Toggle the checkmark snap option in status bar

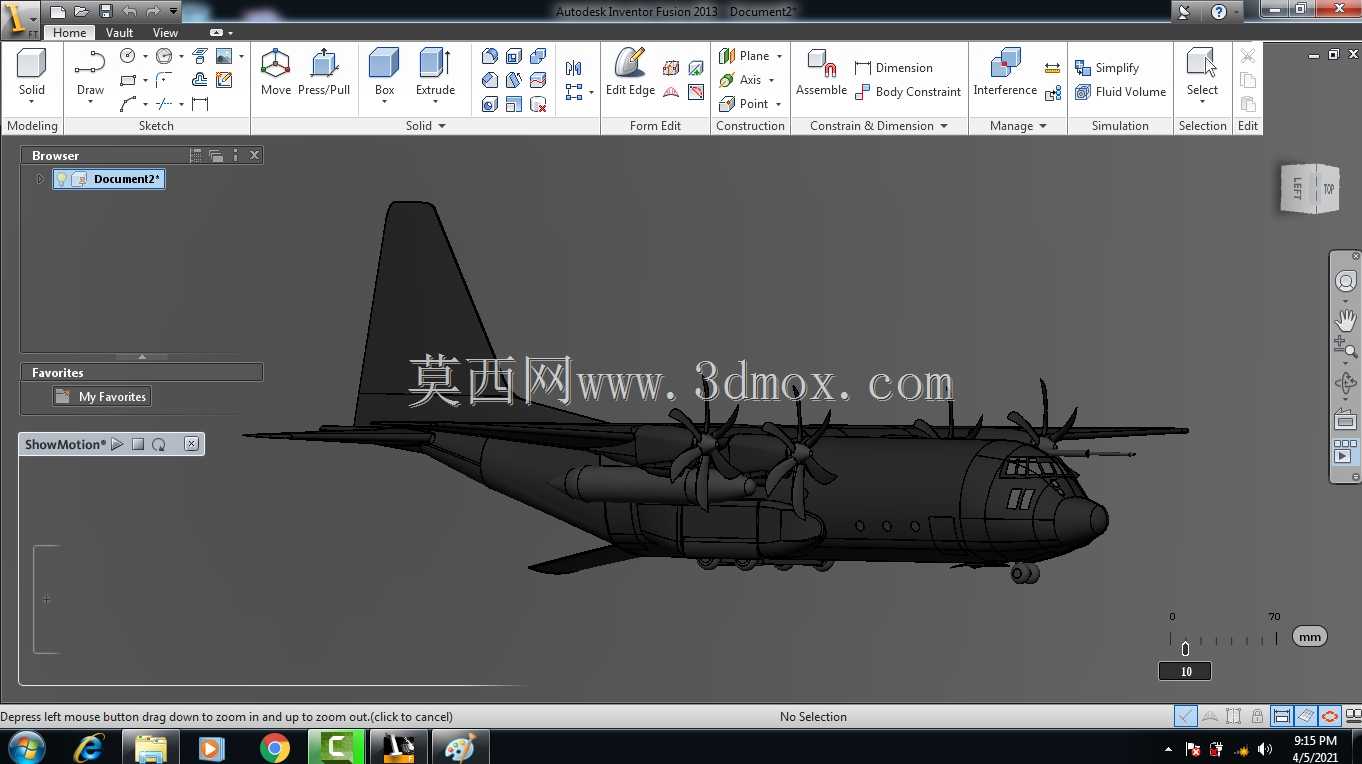(x=1185, y=716)
